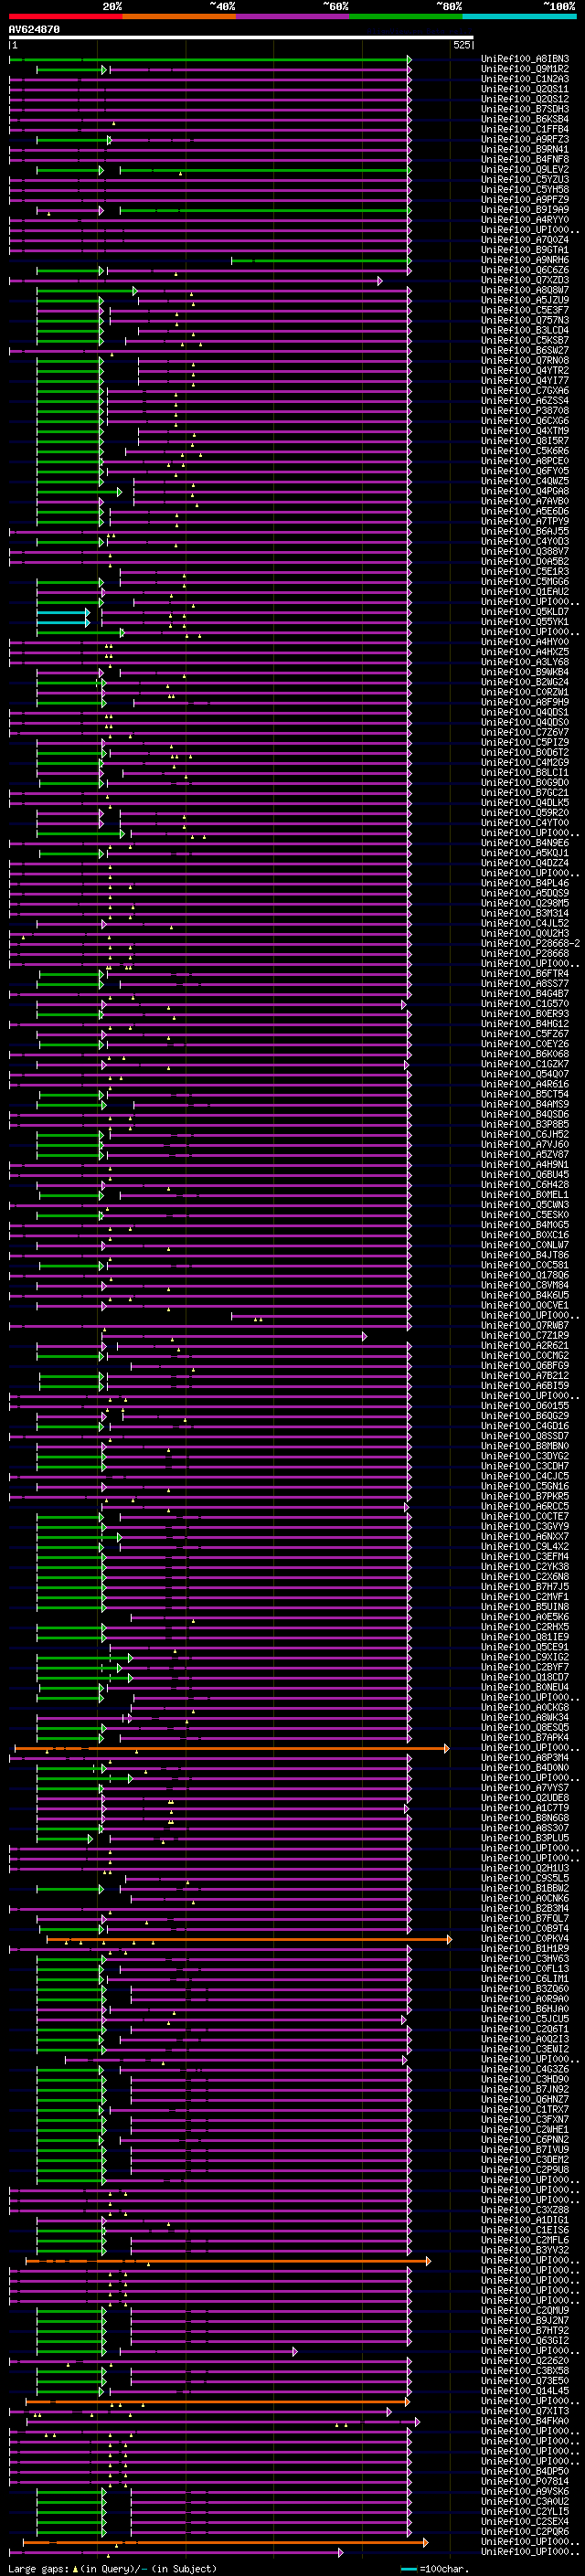The image size is (585, 2576).
Task: Open hit UniRef100_A0CKG8
Action: (525, 1707)
